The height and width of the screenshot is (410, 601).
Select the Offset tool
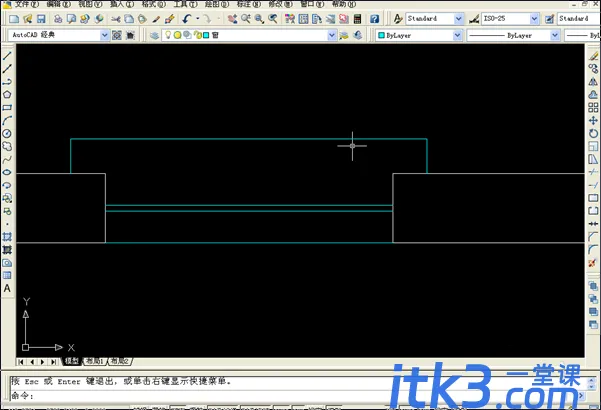pyautogui.click(x=593, y=95)
